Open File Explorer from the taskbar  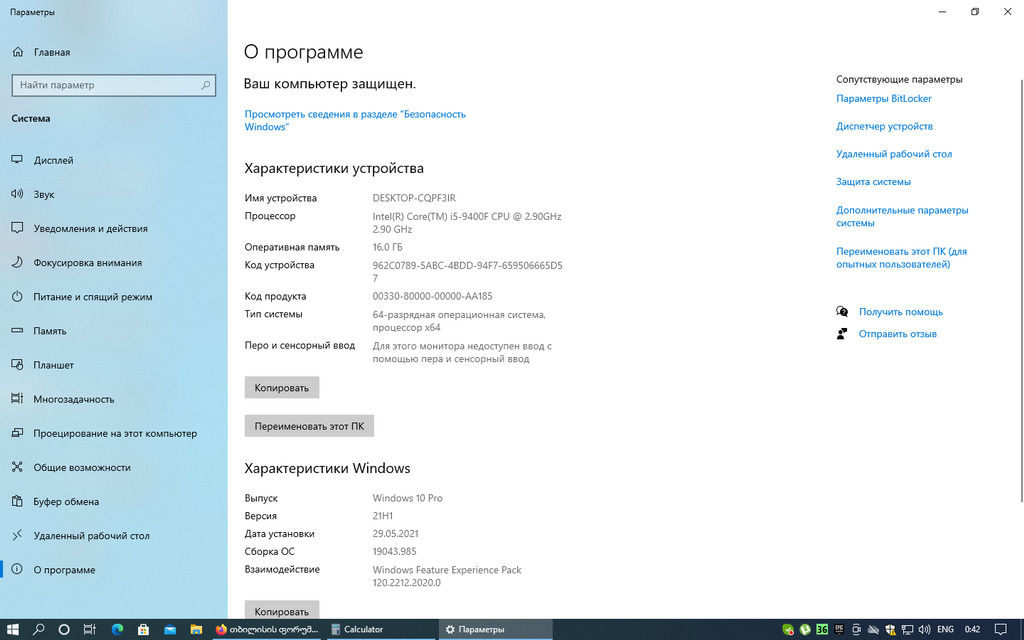click(x=196, y=630)
